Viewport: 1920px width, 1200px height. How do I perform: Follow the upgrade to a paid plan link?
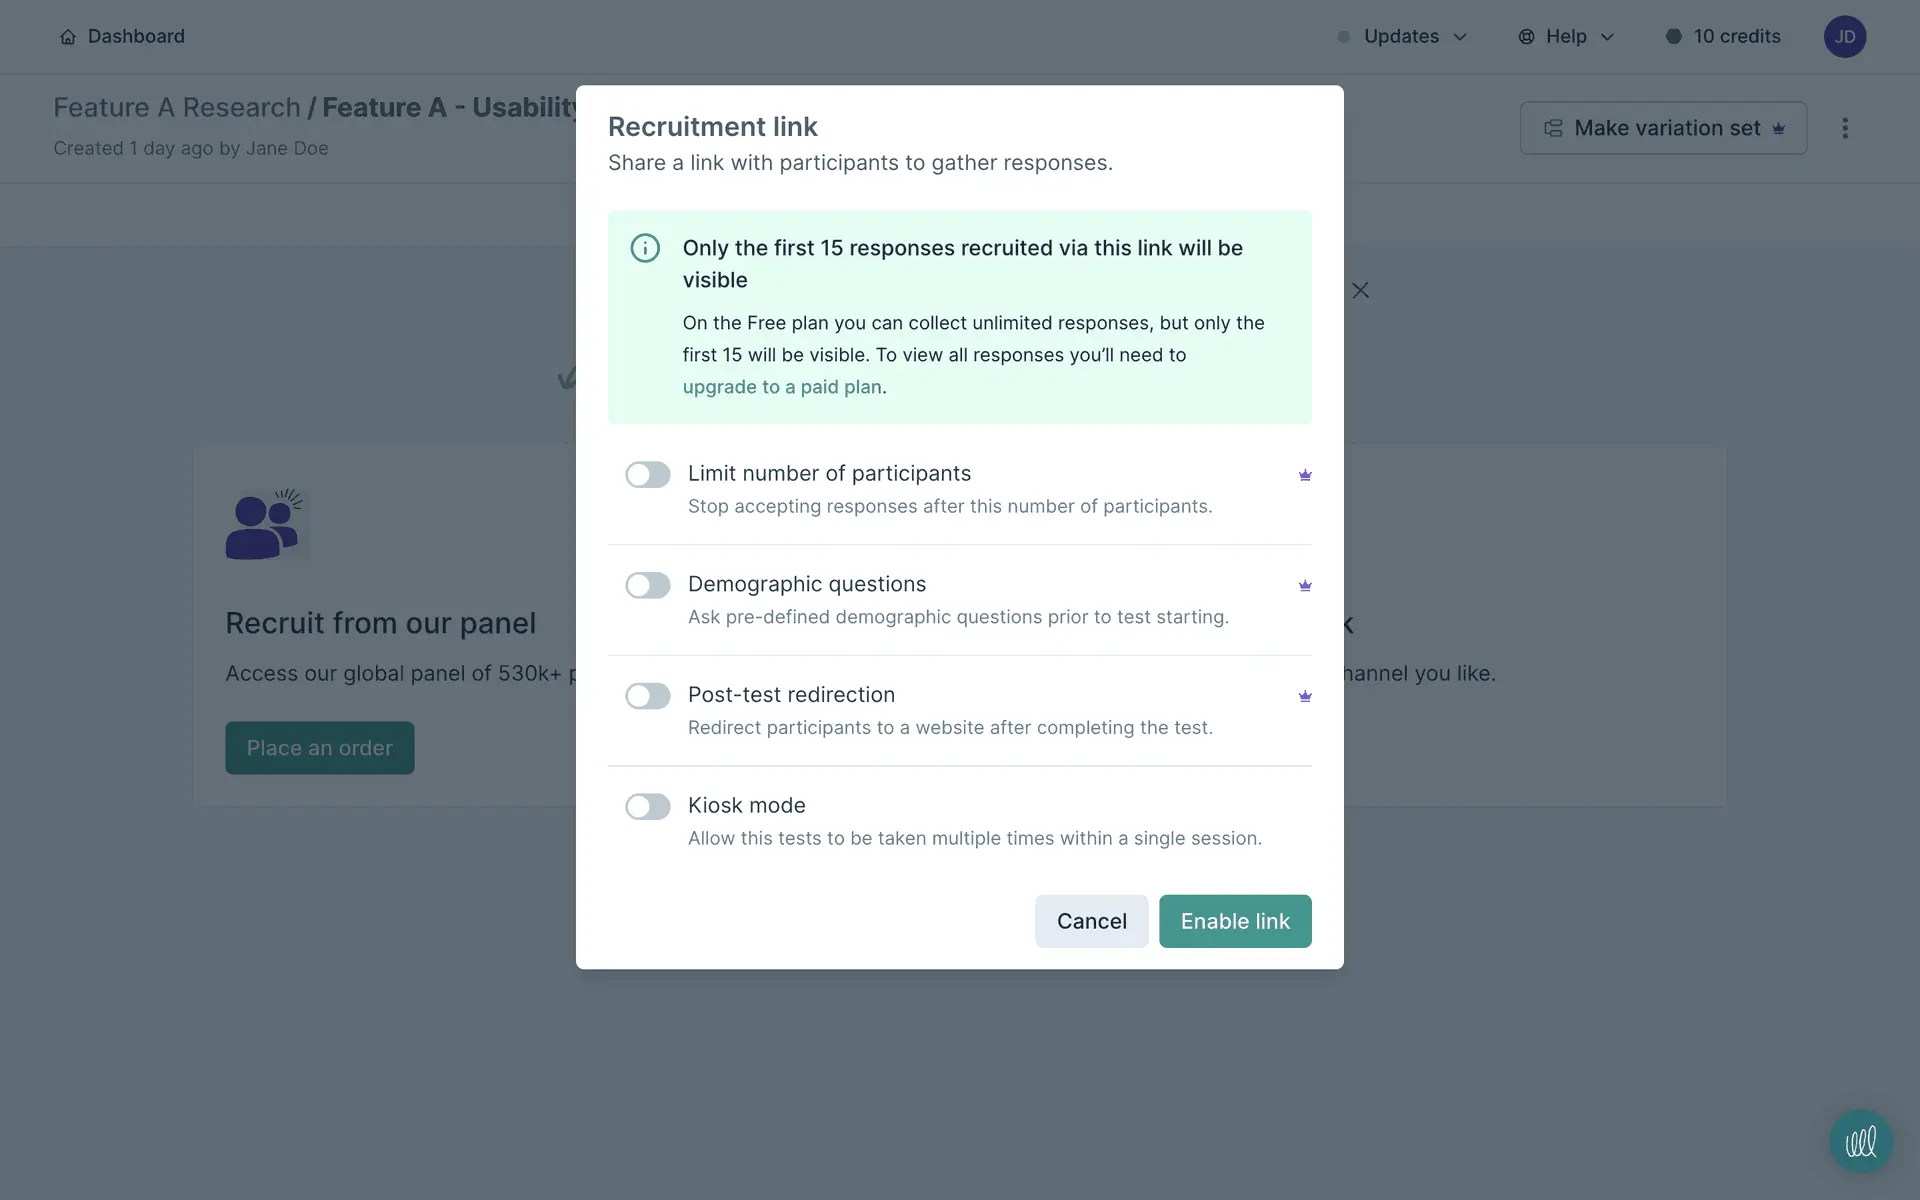coord(782,387)
